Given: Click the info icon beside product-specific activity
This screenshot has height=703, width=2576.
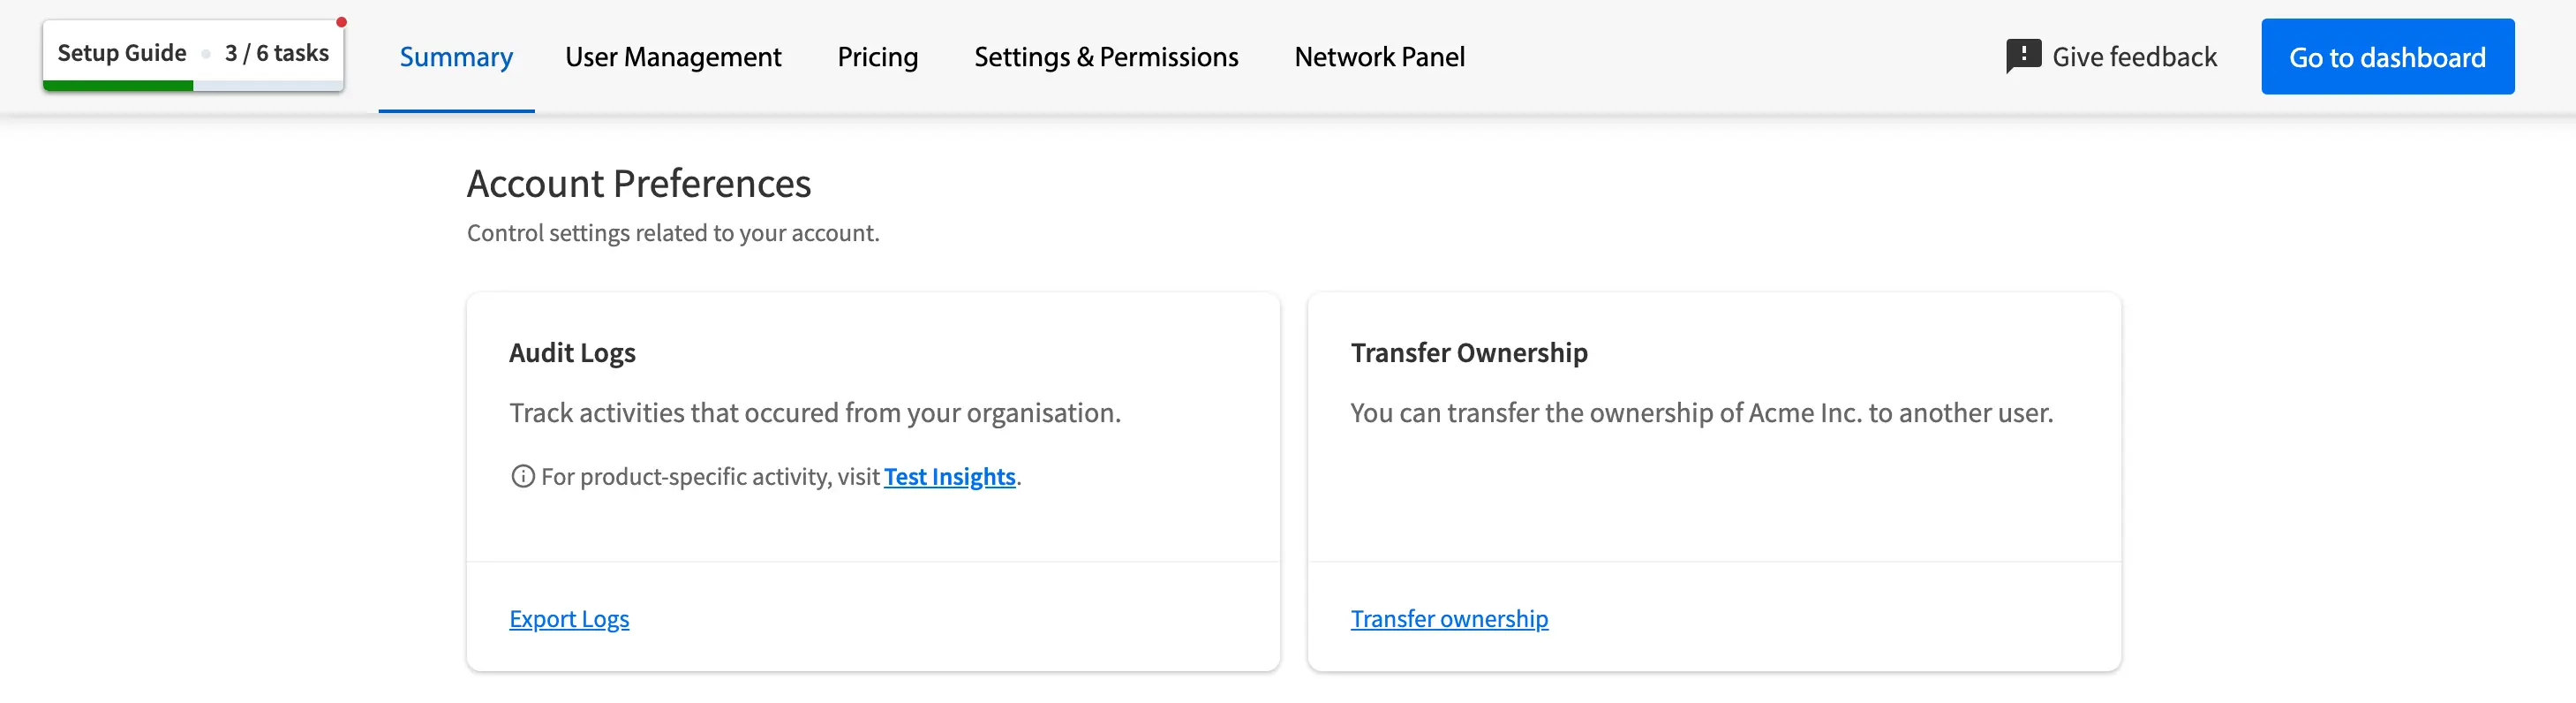Looking at the screenshot, I should click(x=522, y=476).
